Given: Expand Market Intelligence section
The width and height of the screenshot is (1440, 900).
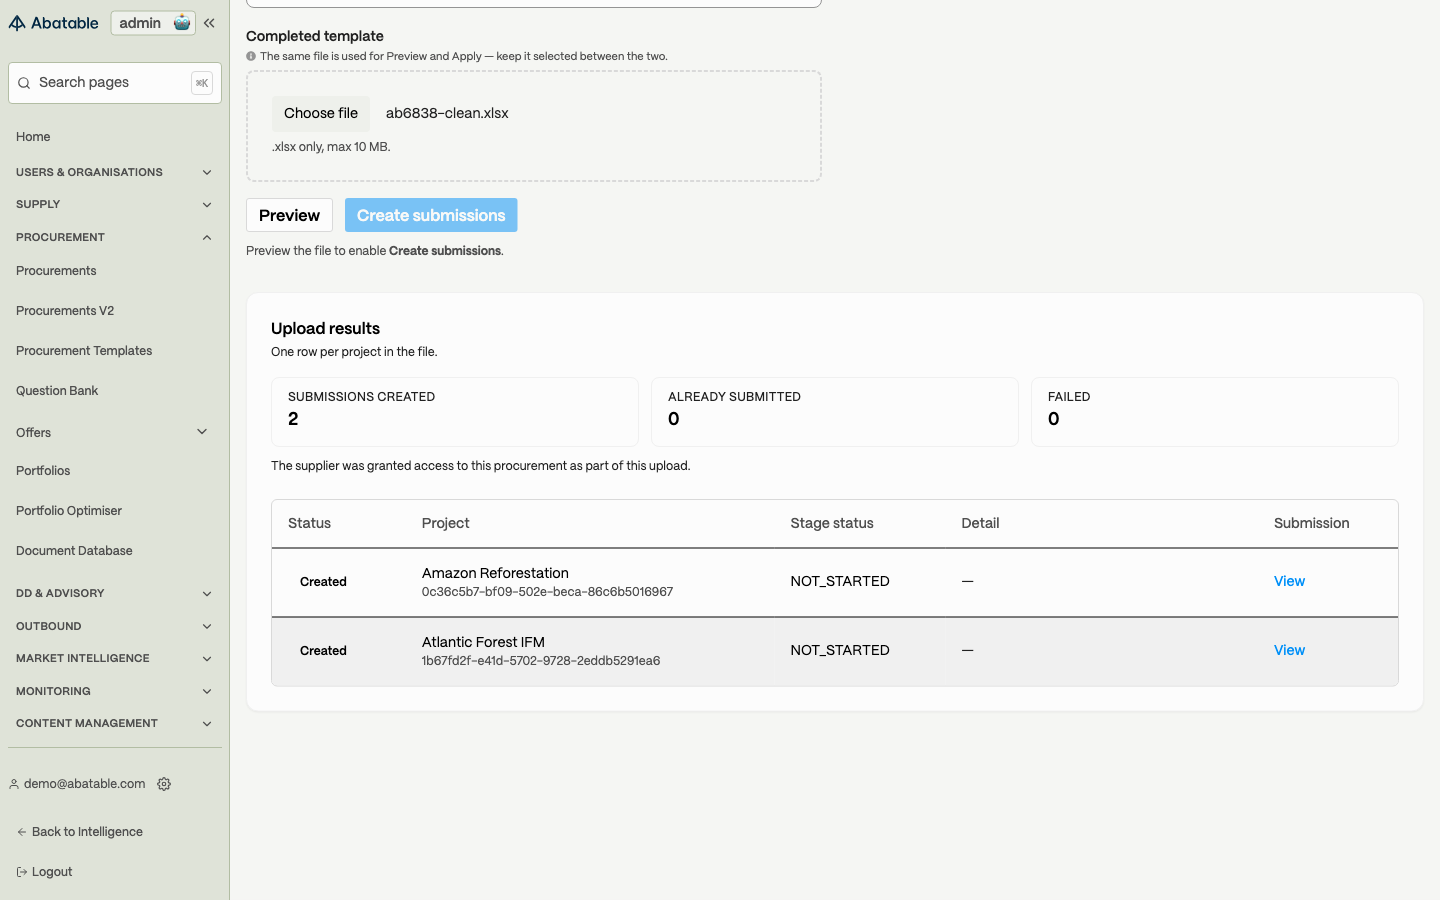Looking at the screenshot, I should 115,658.
